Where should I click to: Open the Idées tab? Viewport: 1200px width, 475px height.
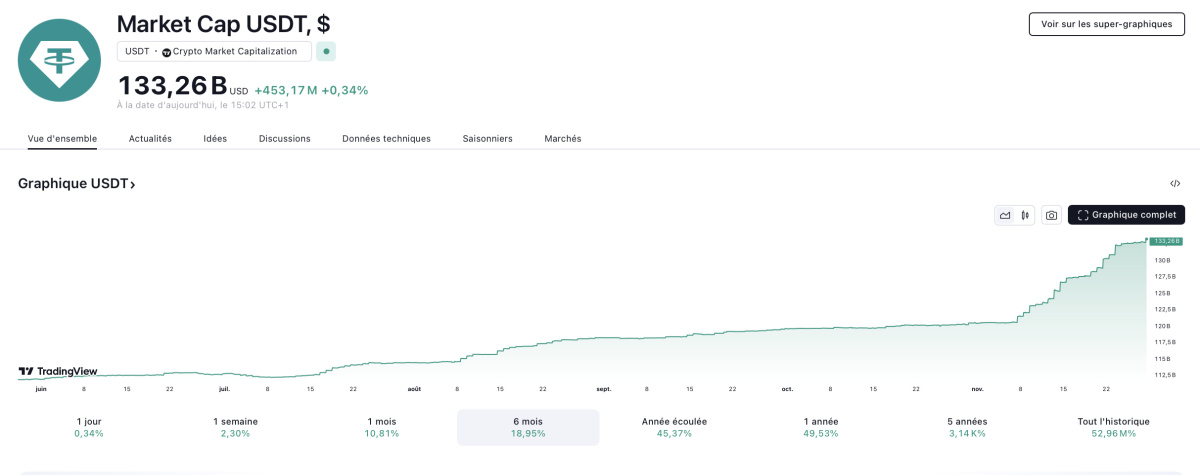point(215,138)
